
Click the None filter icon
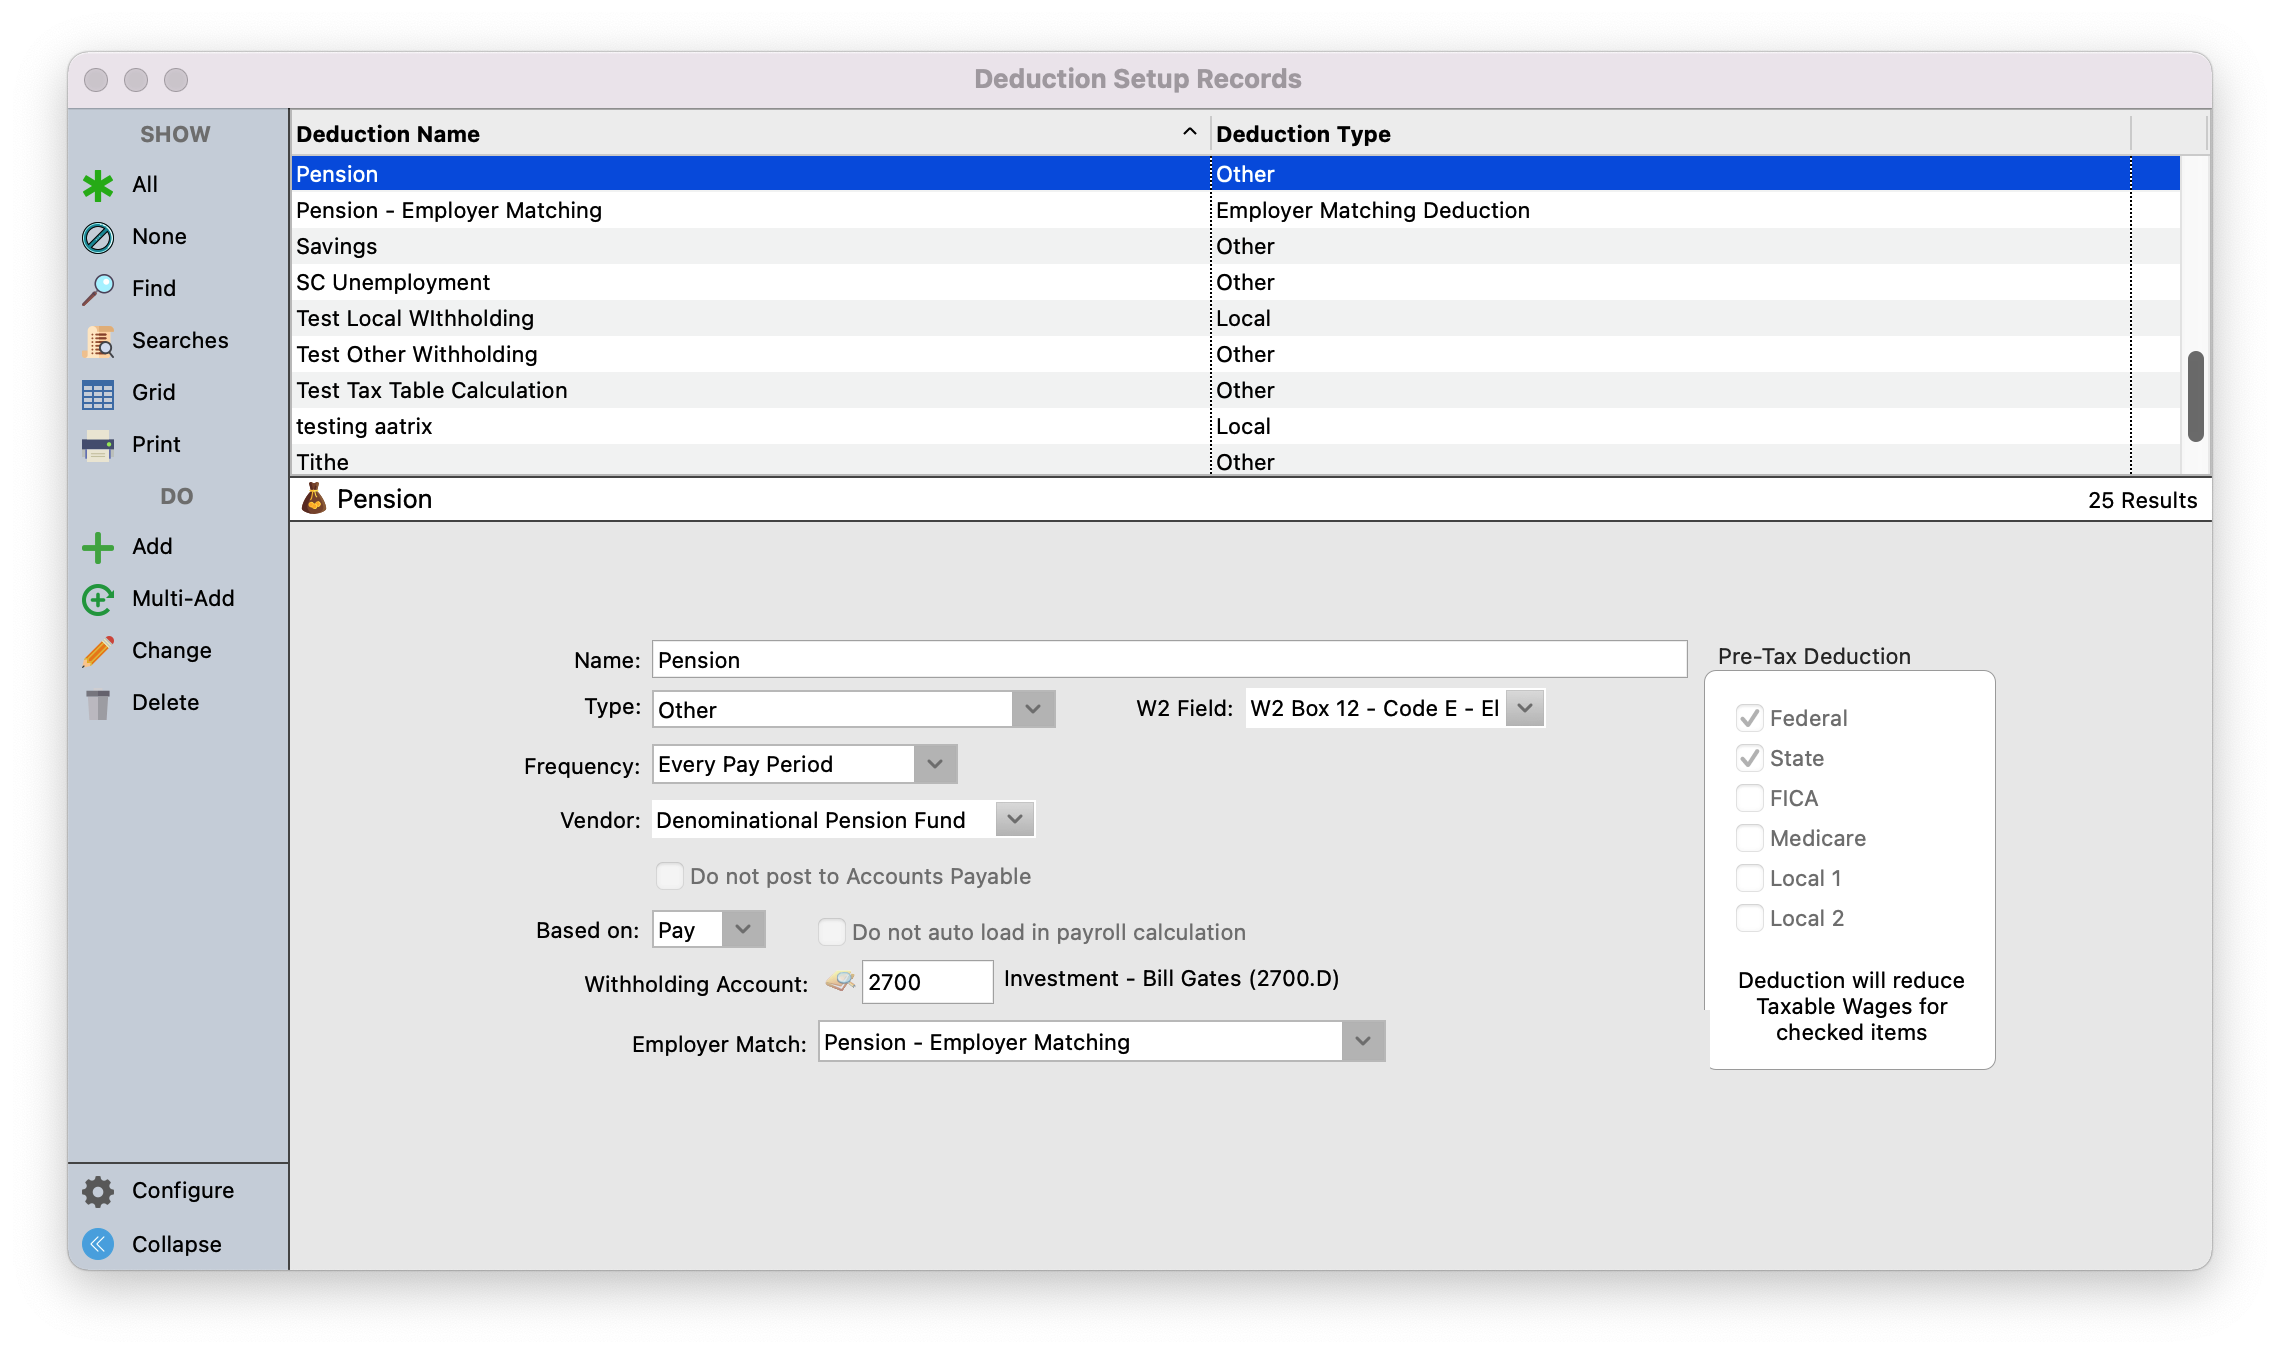[x=98, y=237]
